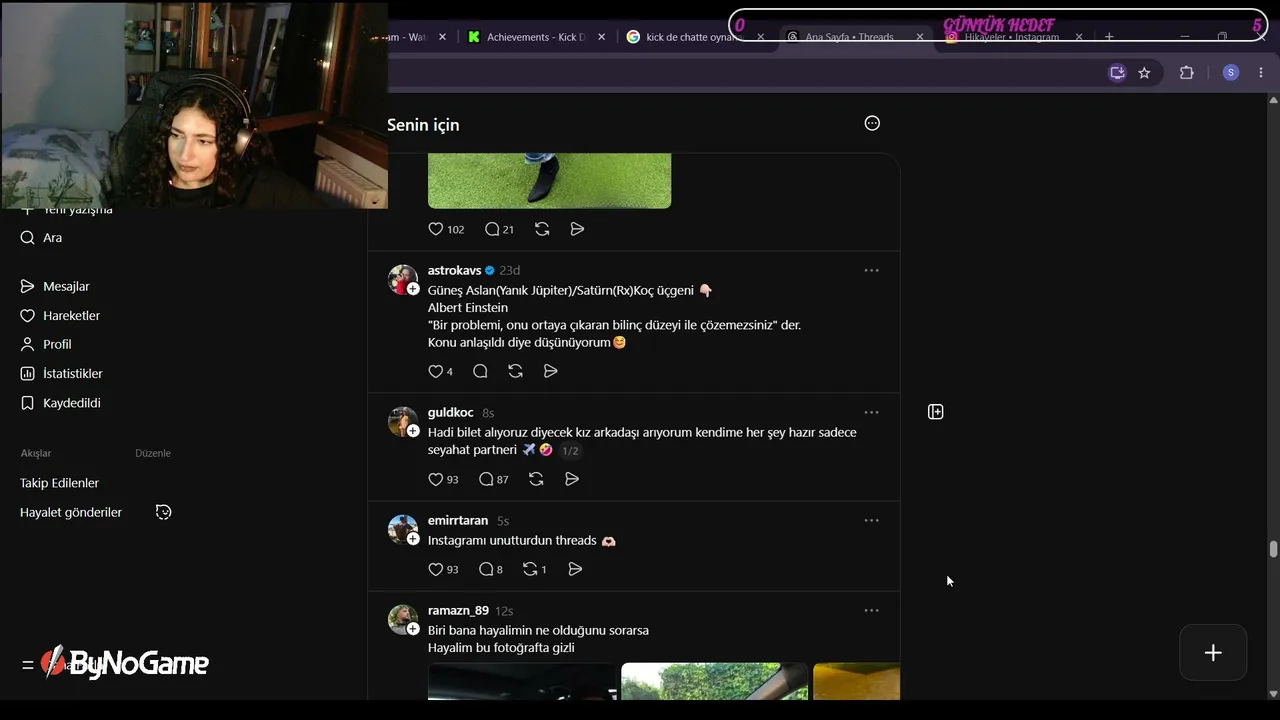
Task: Open the Ara search icon in sidebar
Action: 28,238
